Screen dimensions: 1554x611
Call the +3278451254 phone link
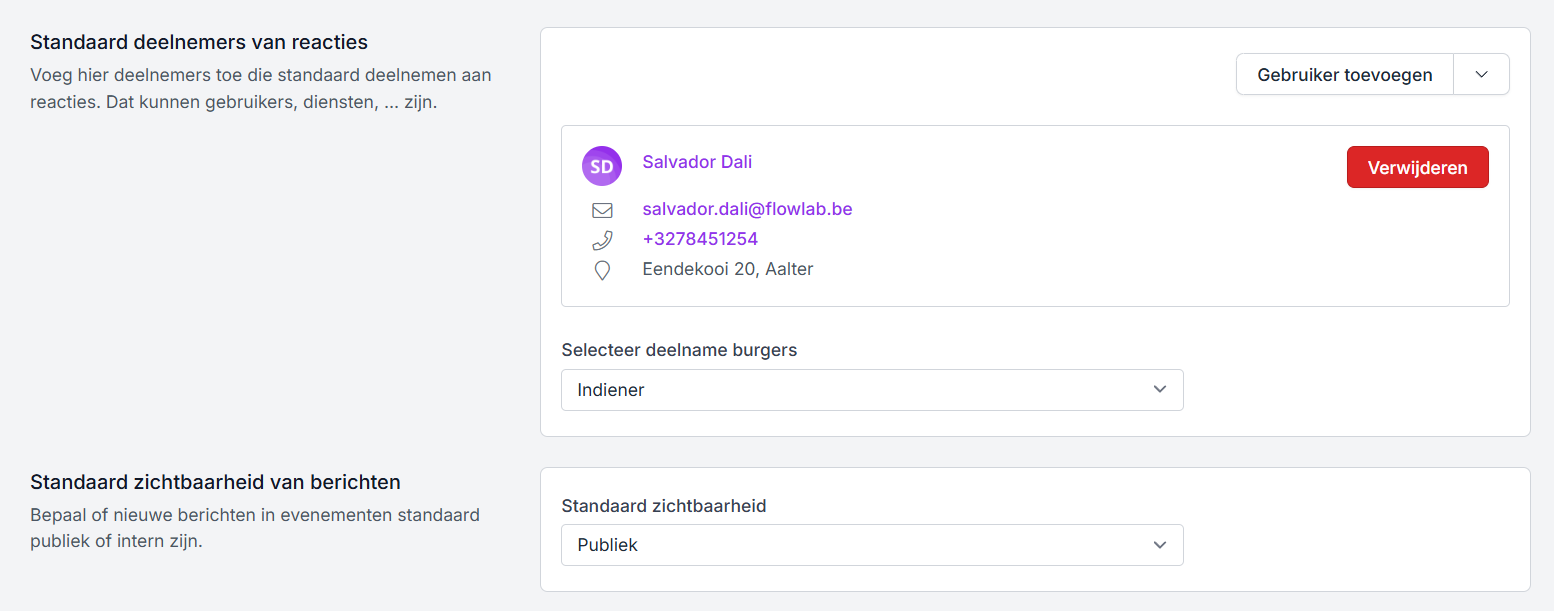[700, 239]
